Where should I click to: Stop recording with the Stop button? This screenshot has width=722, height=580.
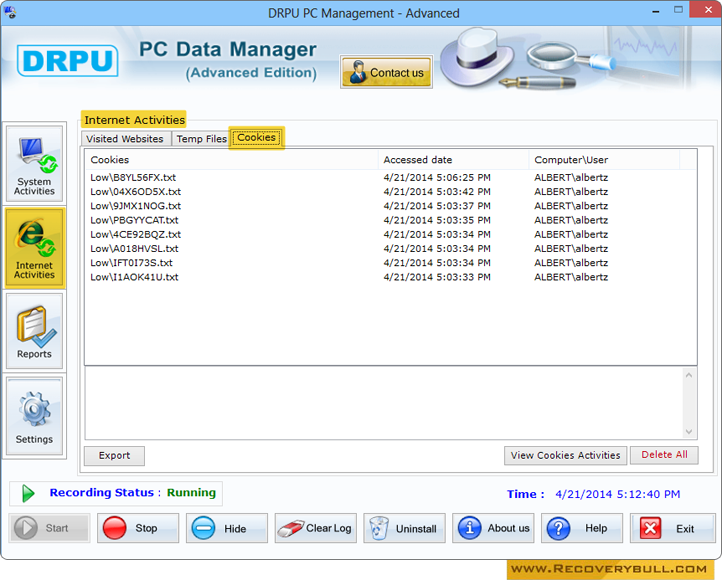(138, 528)
